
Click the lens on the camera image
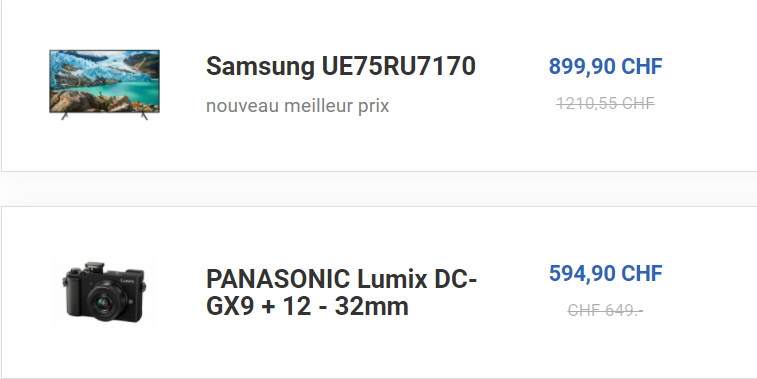click(x=105, y=302)
